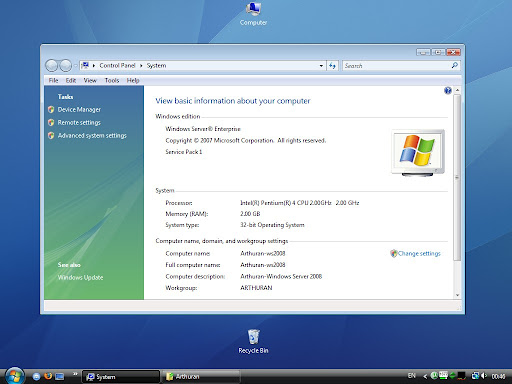Open Remote settings task link

(x=79, y=122)
